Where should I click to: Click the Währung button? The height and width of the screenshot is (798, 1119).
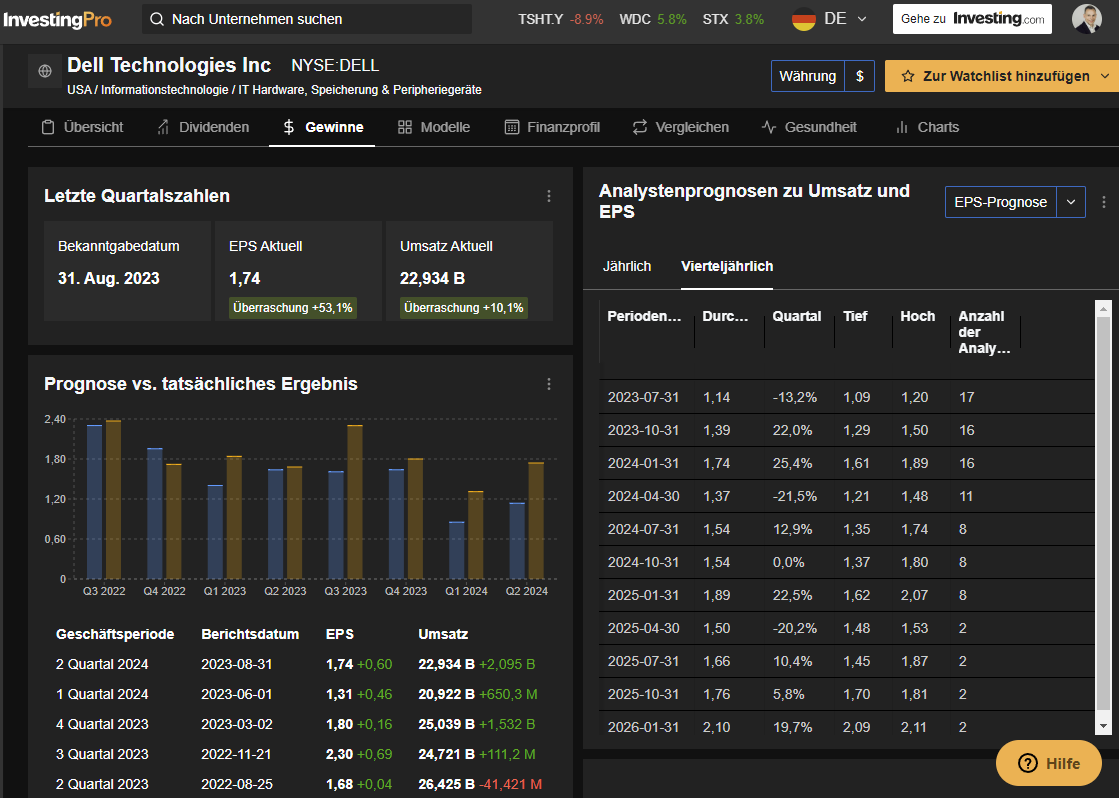[x=807, y=76]
